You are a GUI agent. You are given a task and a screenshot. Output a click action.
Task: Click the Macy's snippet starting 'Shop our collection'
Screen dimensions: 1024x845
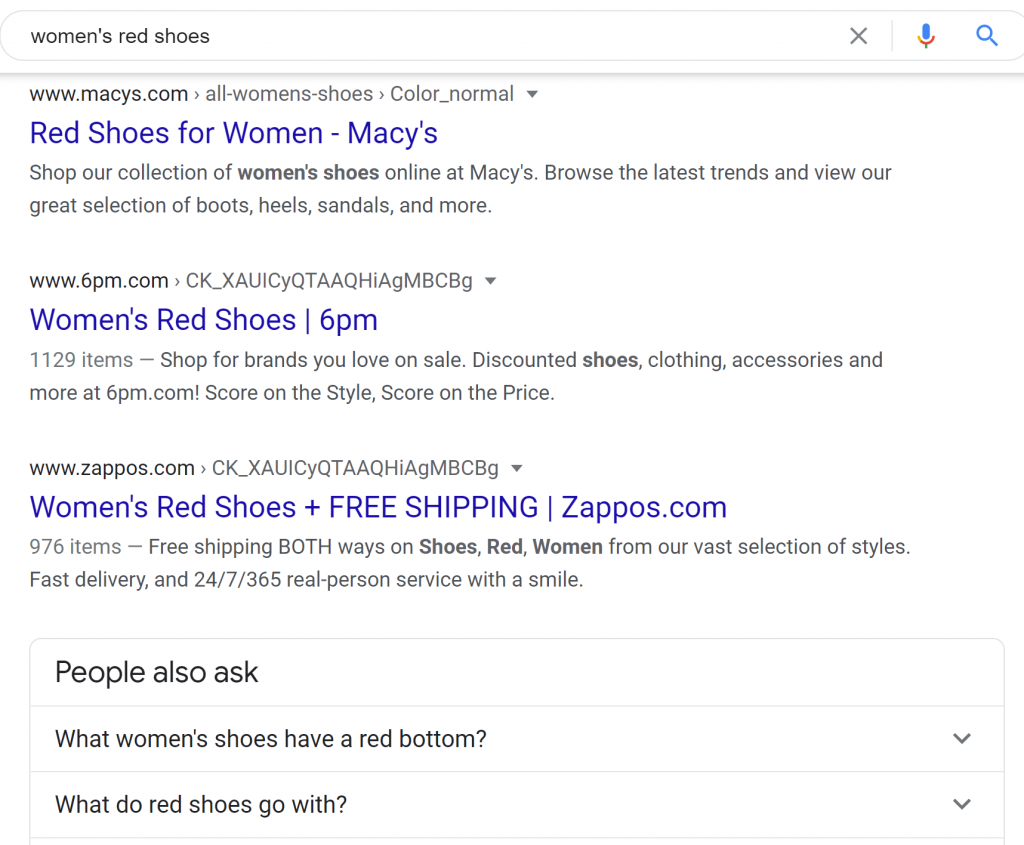(x=460, y=189)
